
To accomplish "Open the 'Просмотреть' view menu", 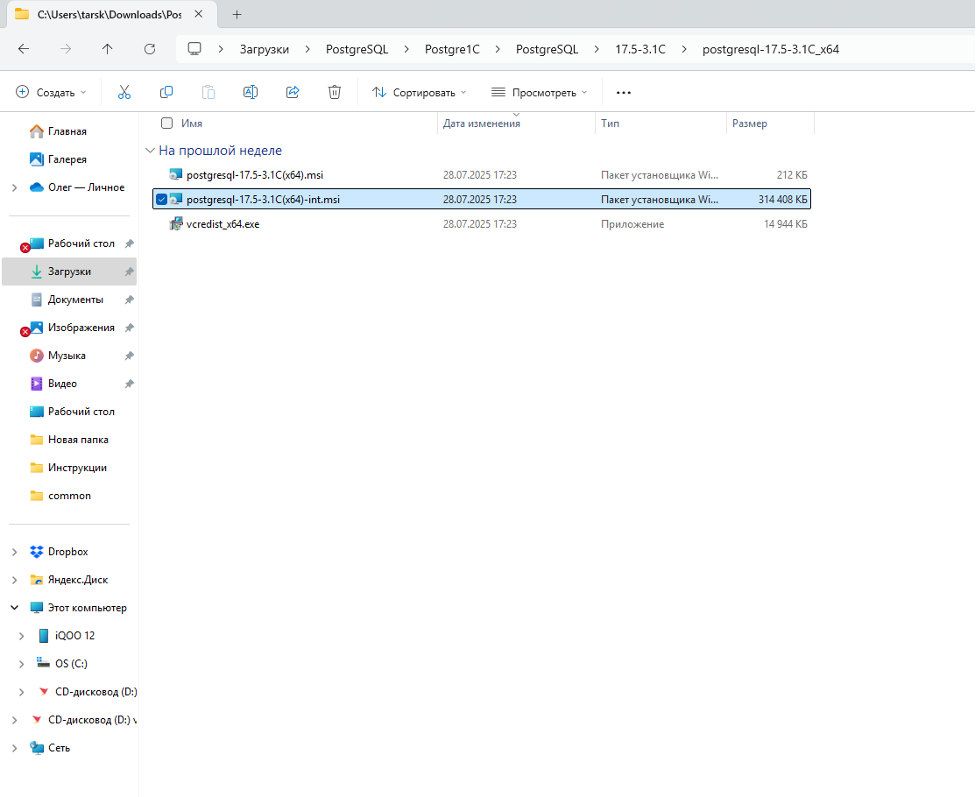I will pyautogui.click(x=539, y=92).
